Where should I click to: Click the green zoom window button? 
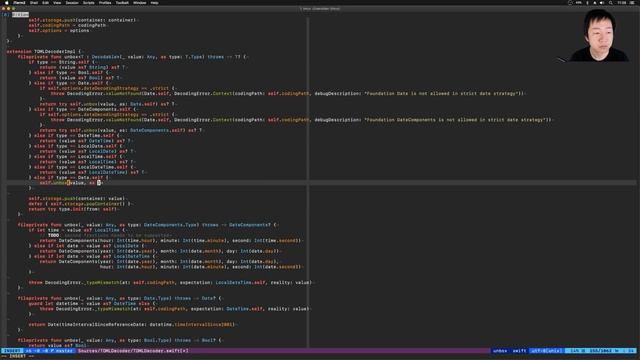pos(13,8)
